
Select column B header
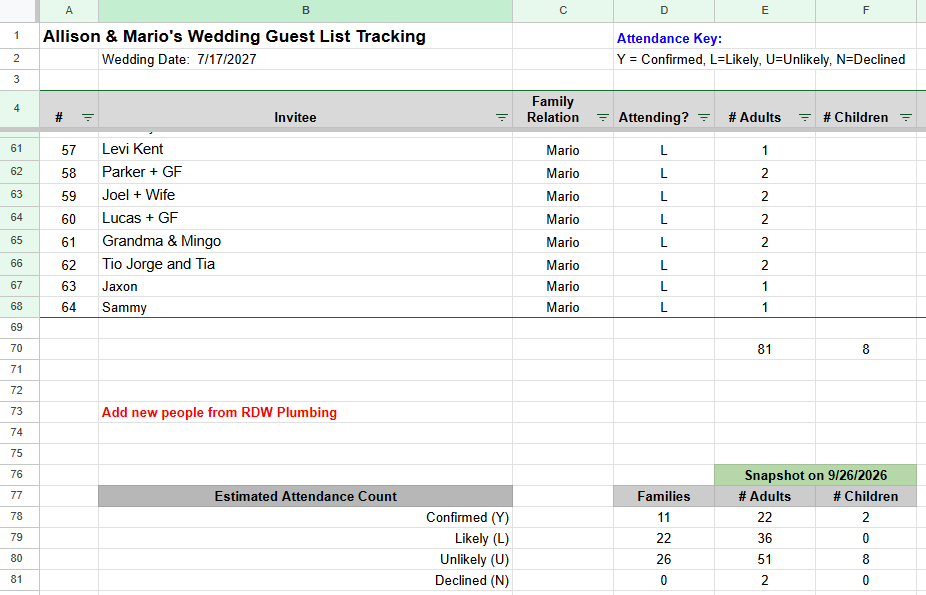point(305,11)
